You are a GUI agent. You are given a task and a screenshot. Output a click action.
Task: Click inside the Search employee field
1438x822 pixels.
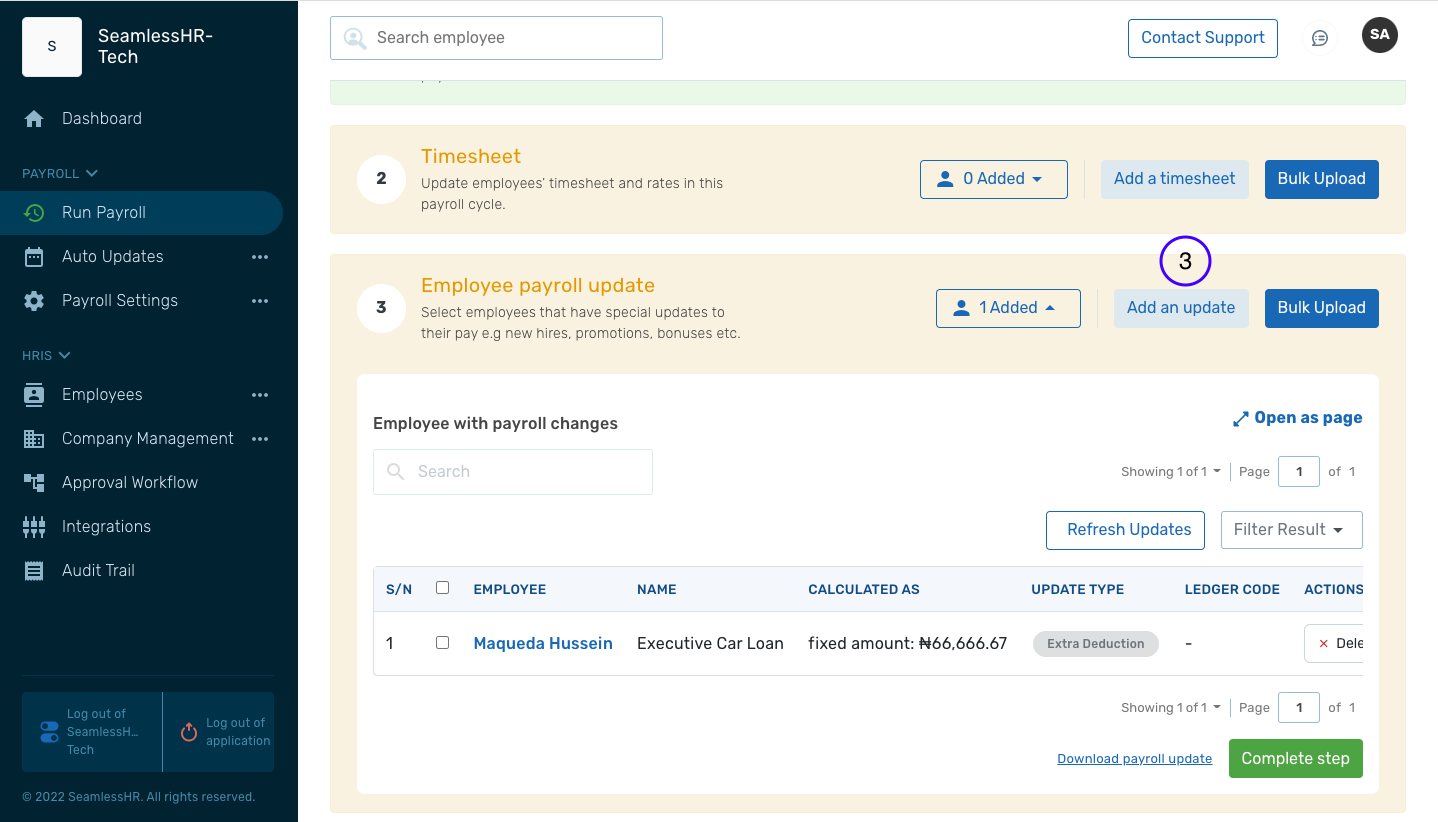[496, 37]
